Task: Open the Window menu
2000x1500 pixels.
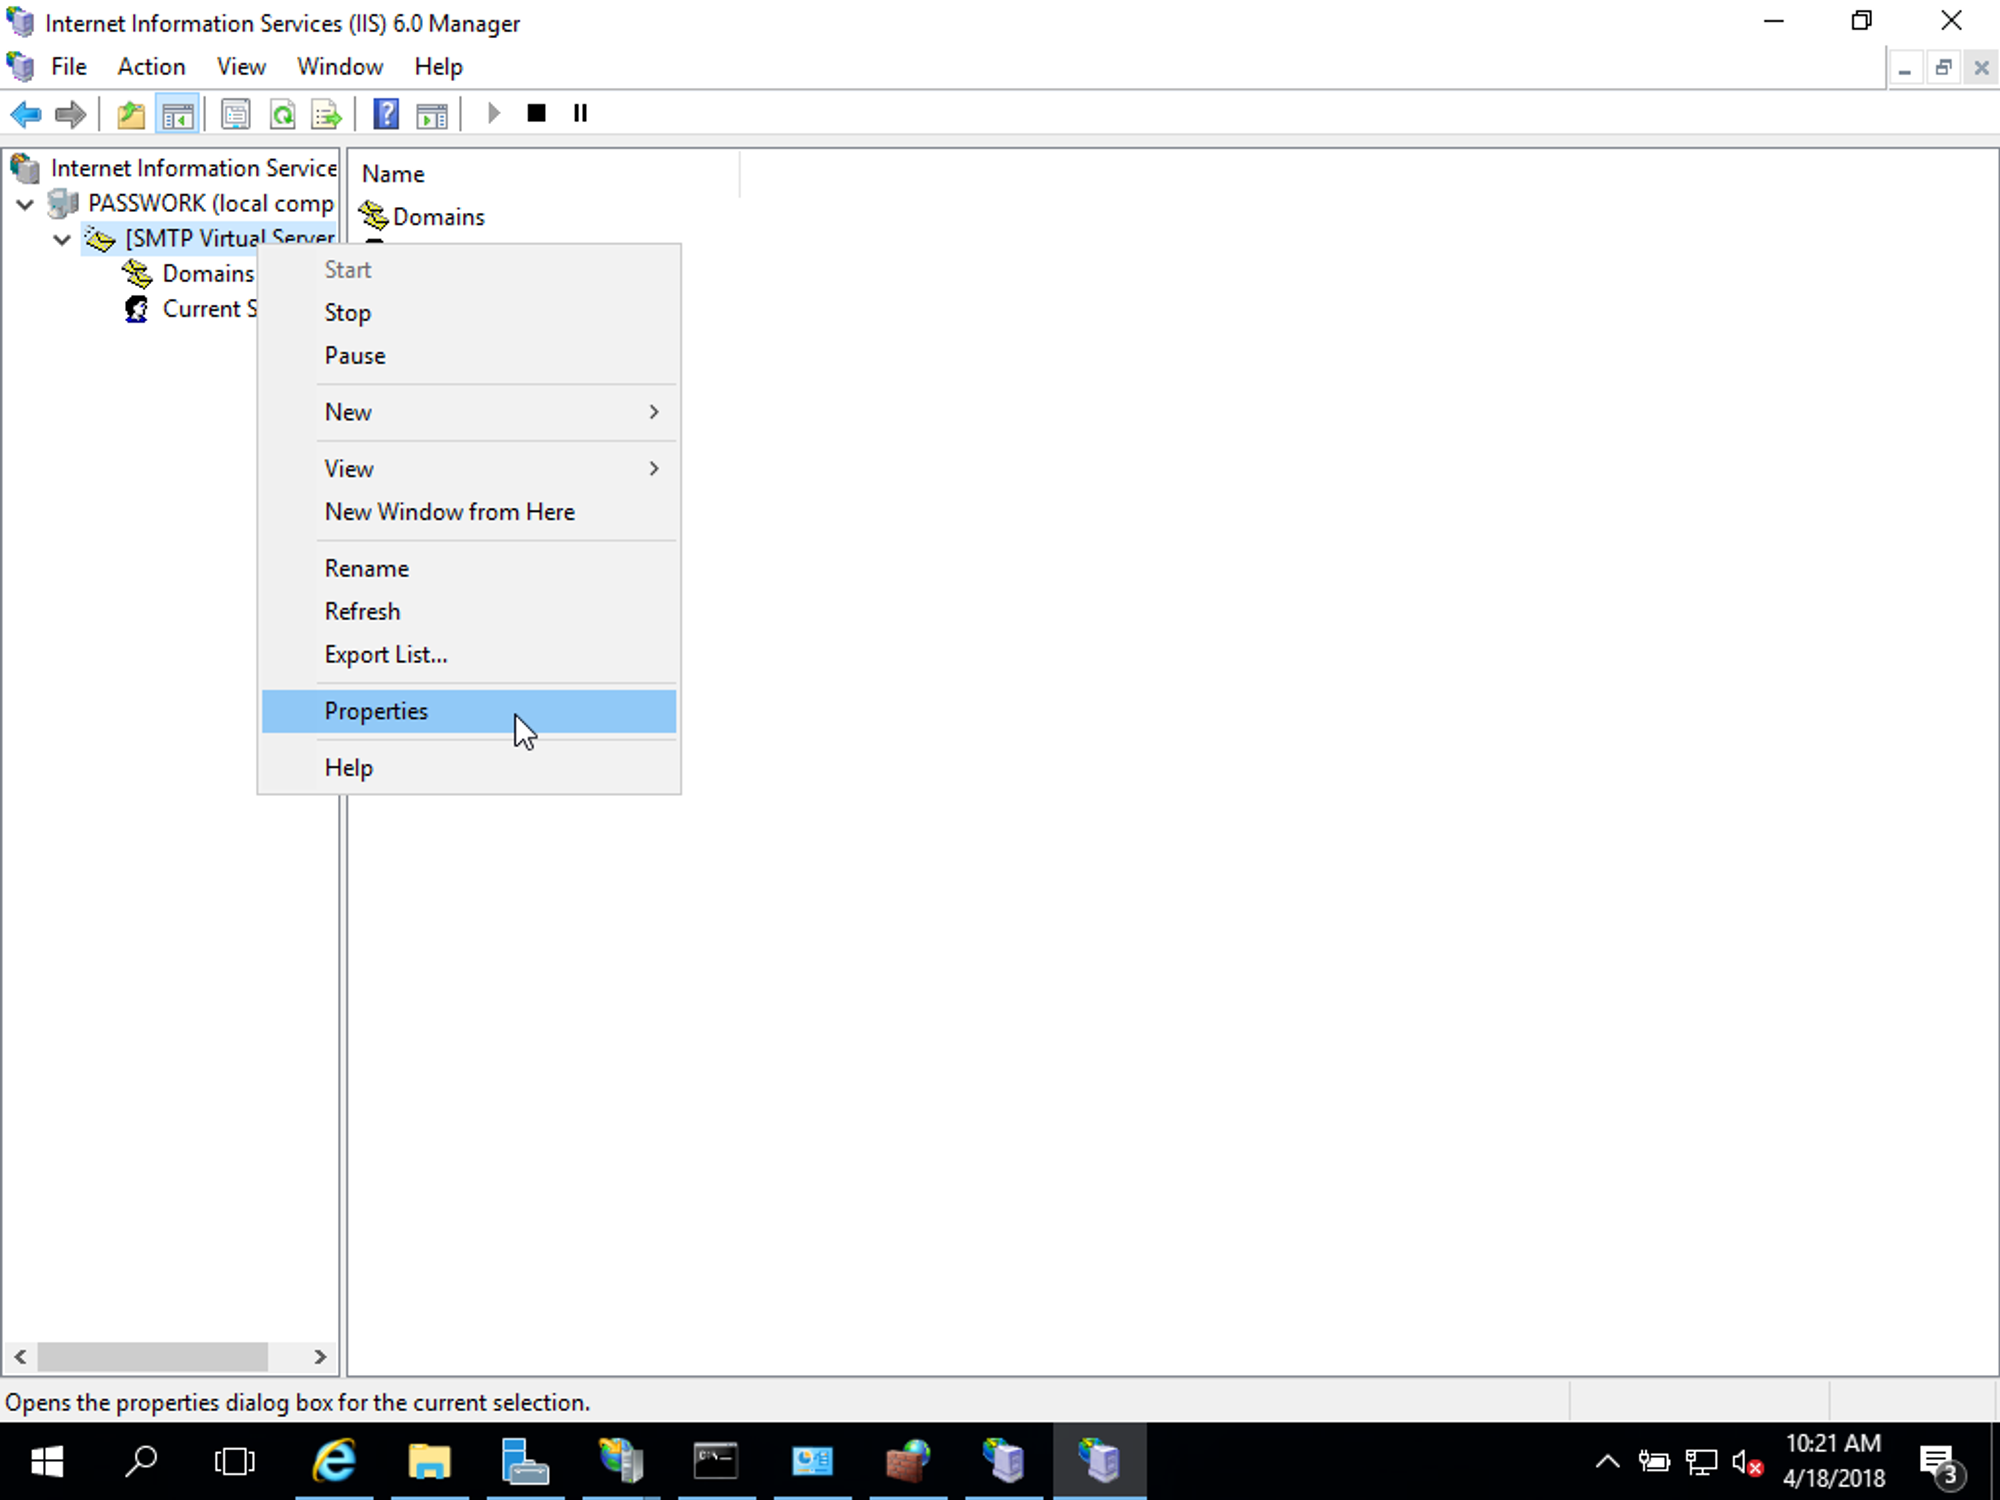Action: click(340, 66)
